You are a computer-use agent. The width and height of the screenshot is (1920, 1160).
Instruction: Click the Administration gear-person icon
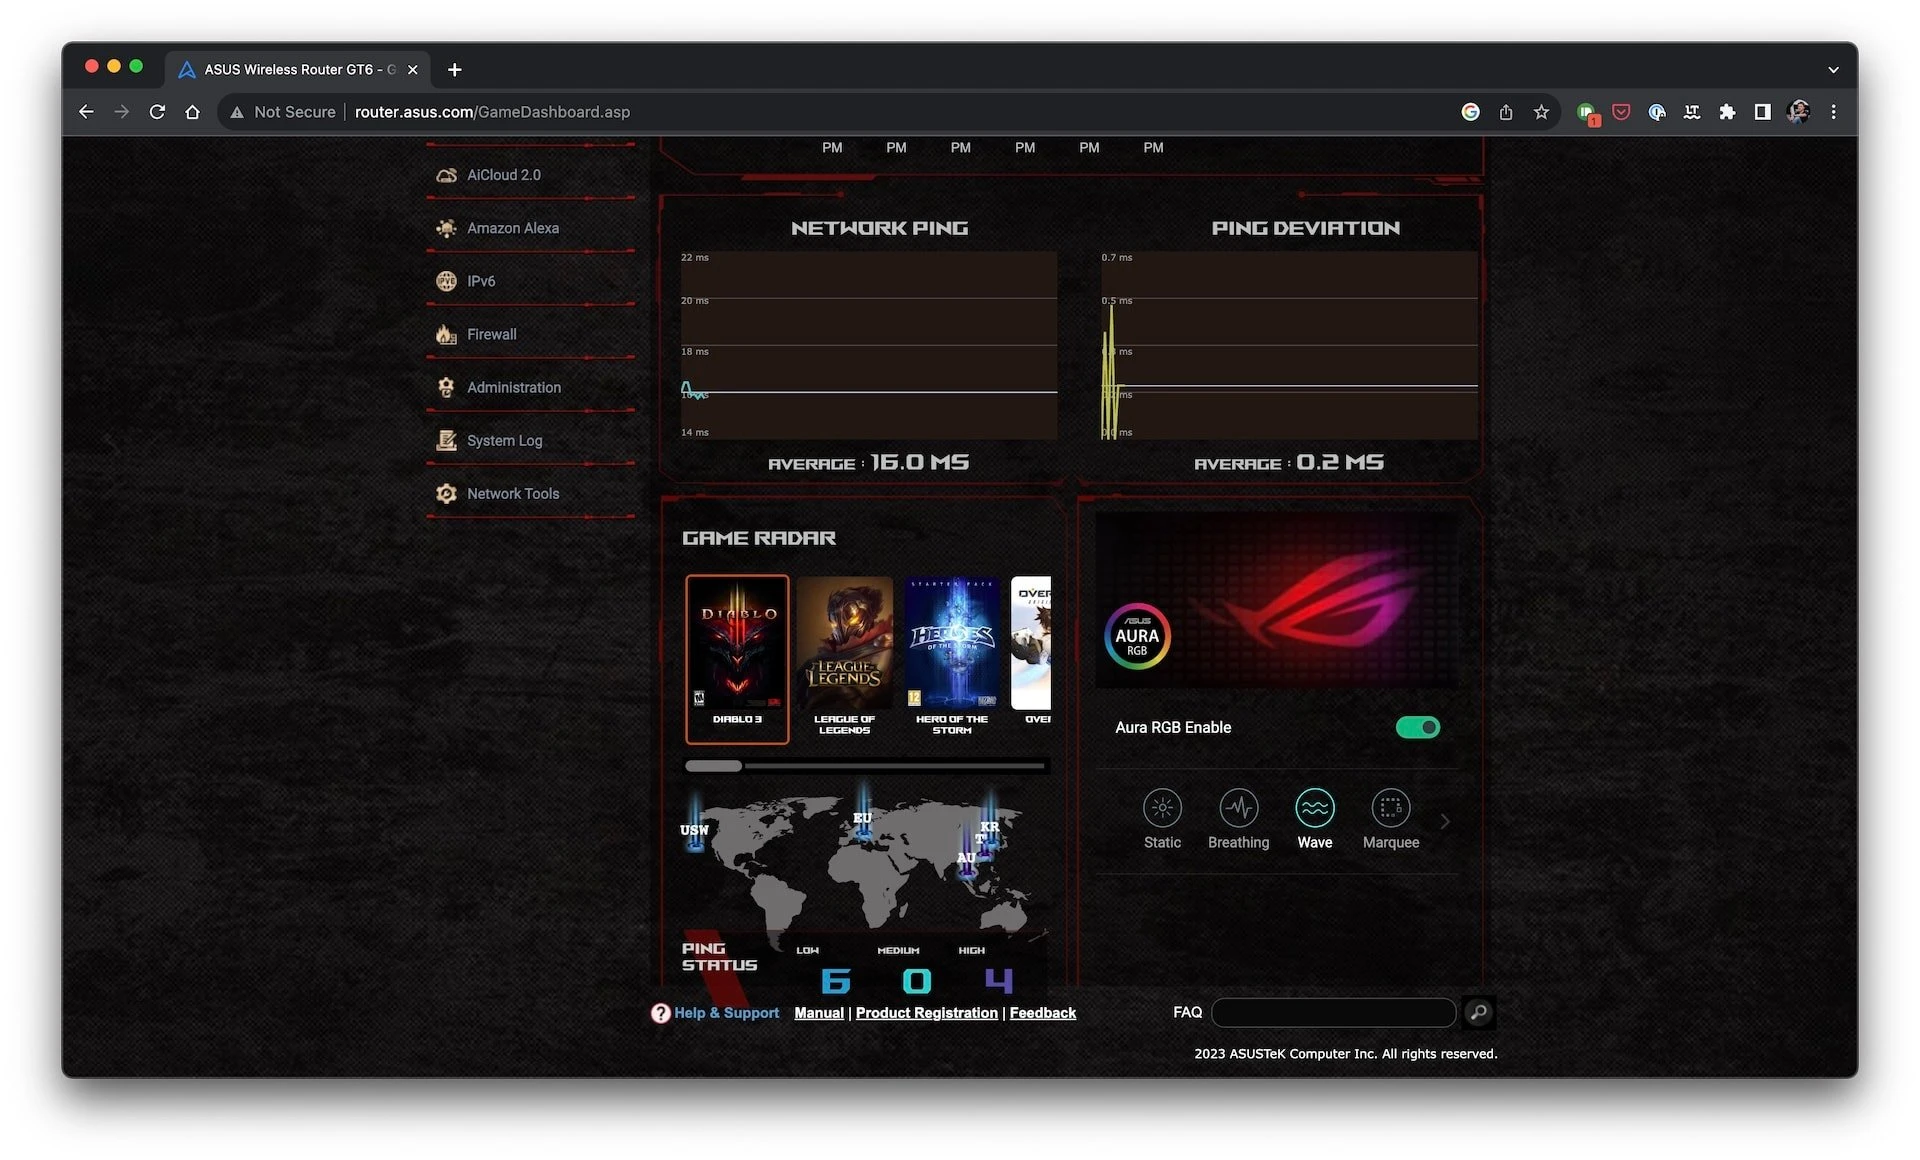(x=446, y=387)
